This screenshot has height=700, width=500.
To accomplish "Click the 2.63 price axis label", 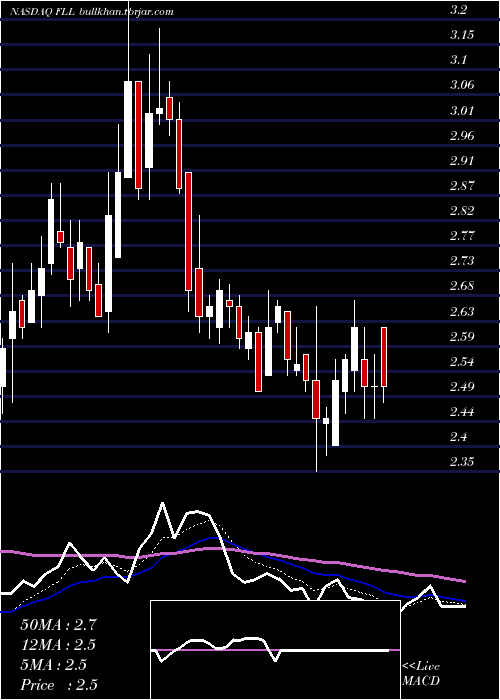I will [x=462, y=311].
